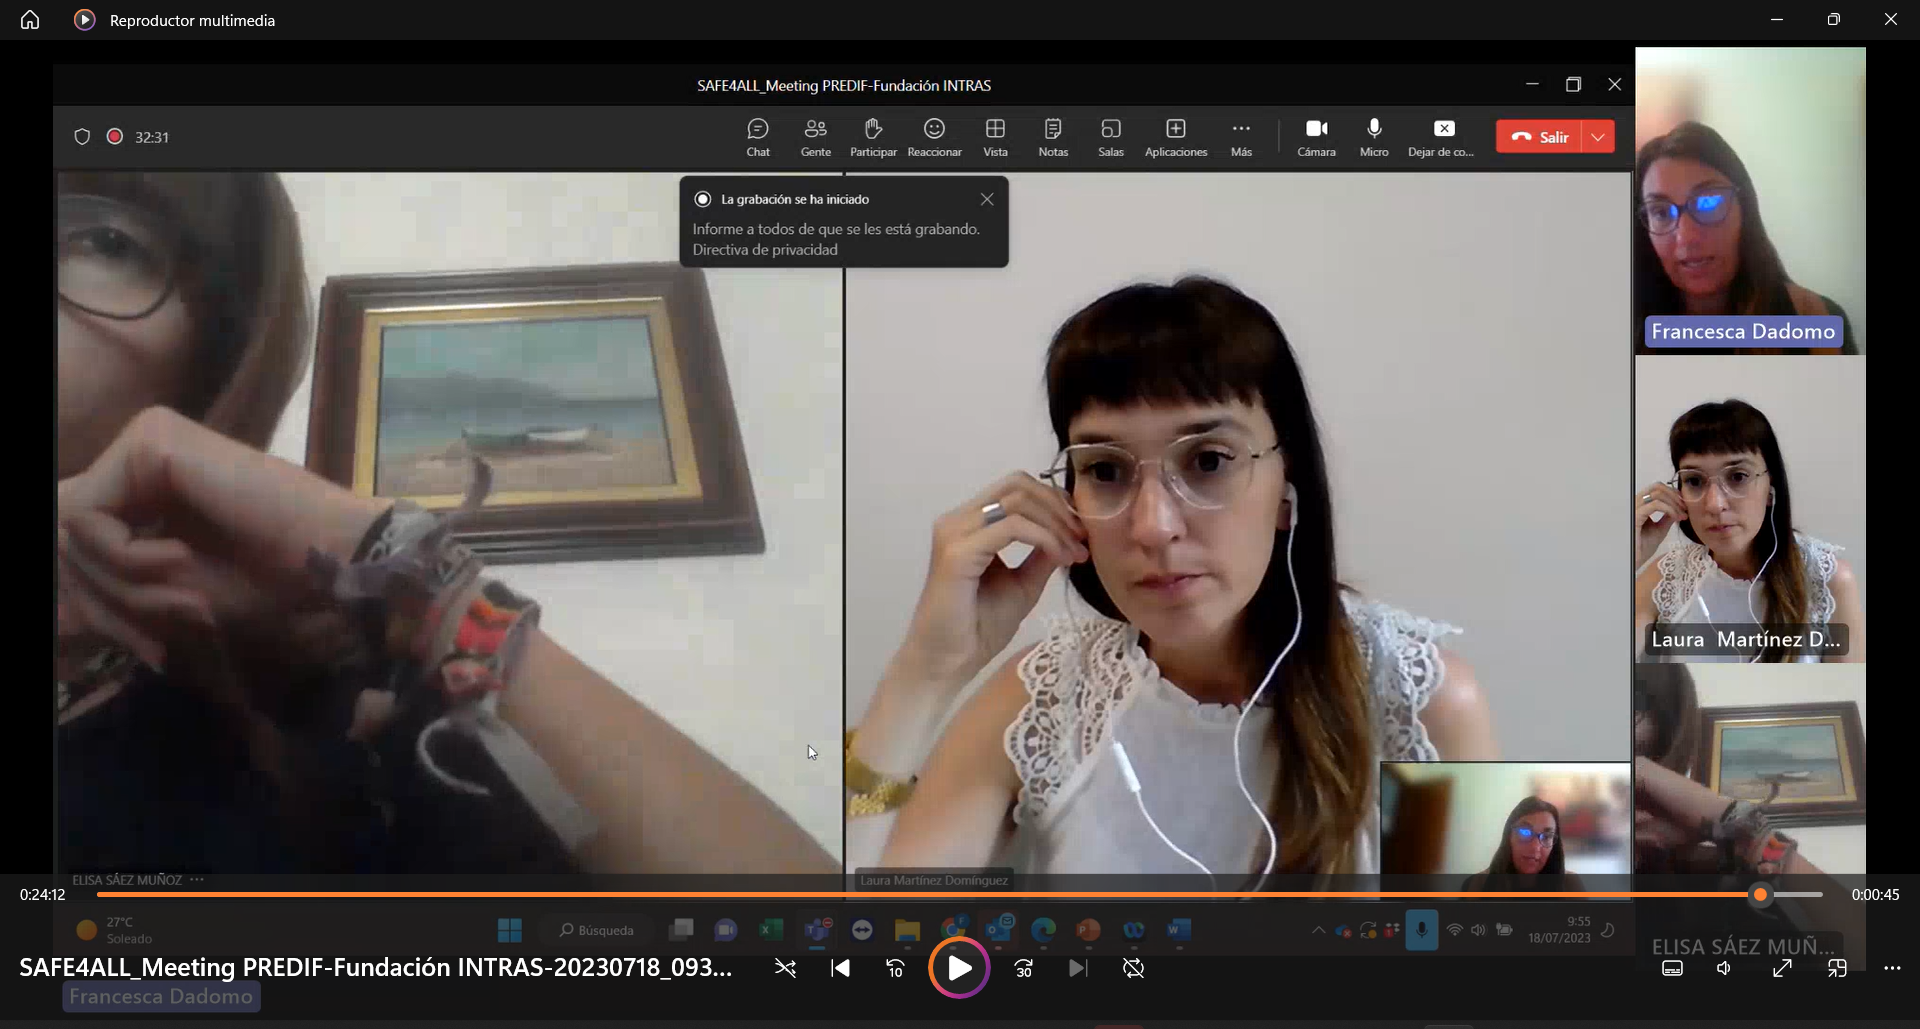This screenshot has width=1920, height=1029.
Task: Select Laura Martínez video thumbnail on right
Action: click(1750, 509)
